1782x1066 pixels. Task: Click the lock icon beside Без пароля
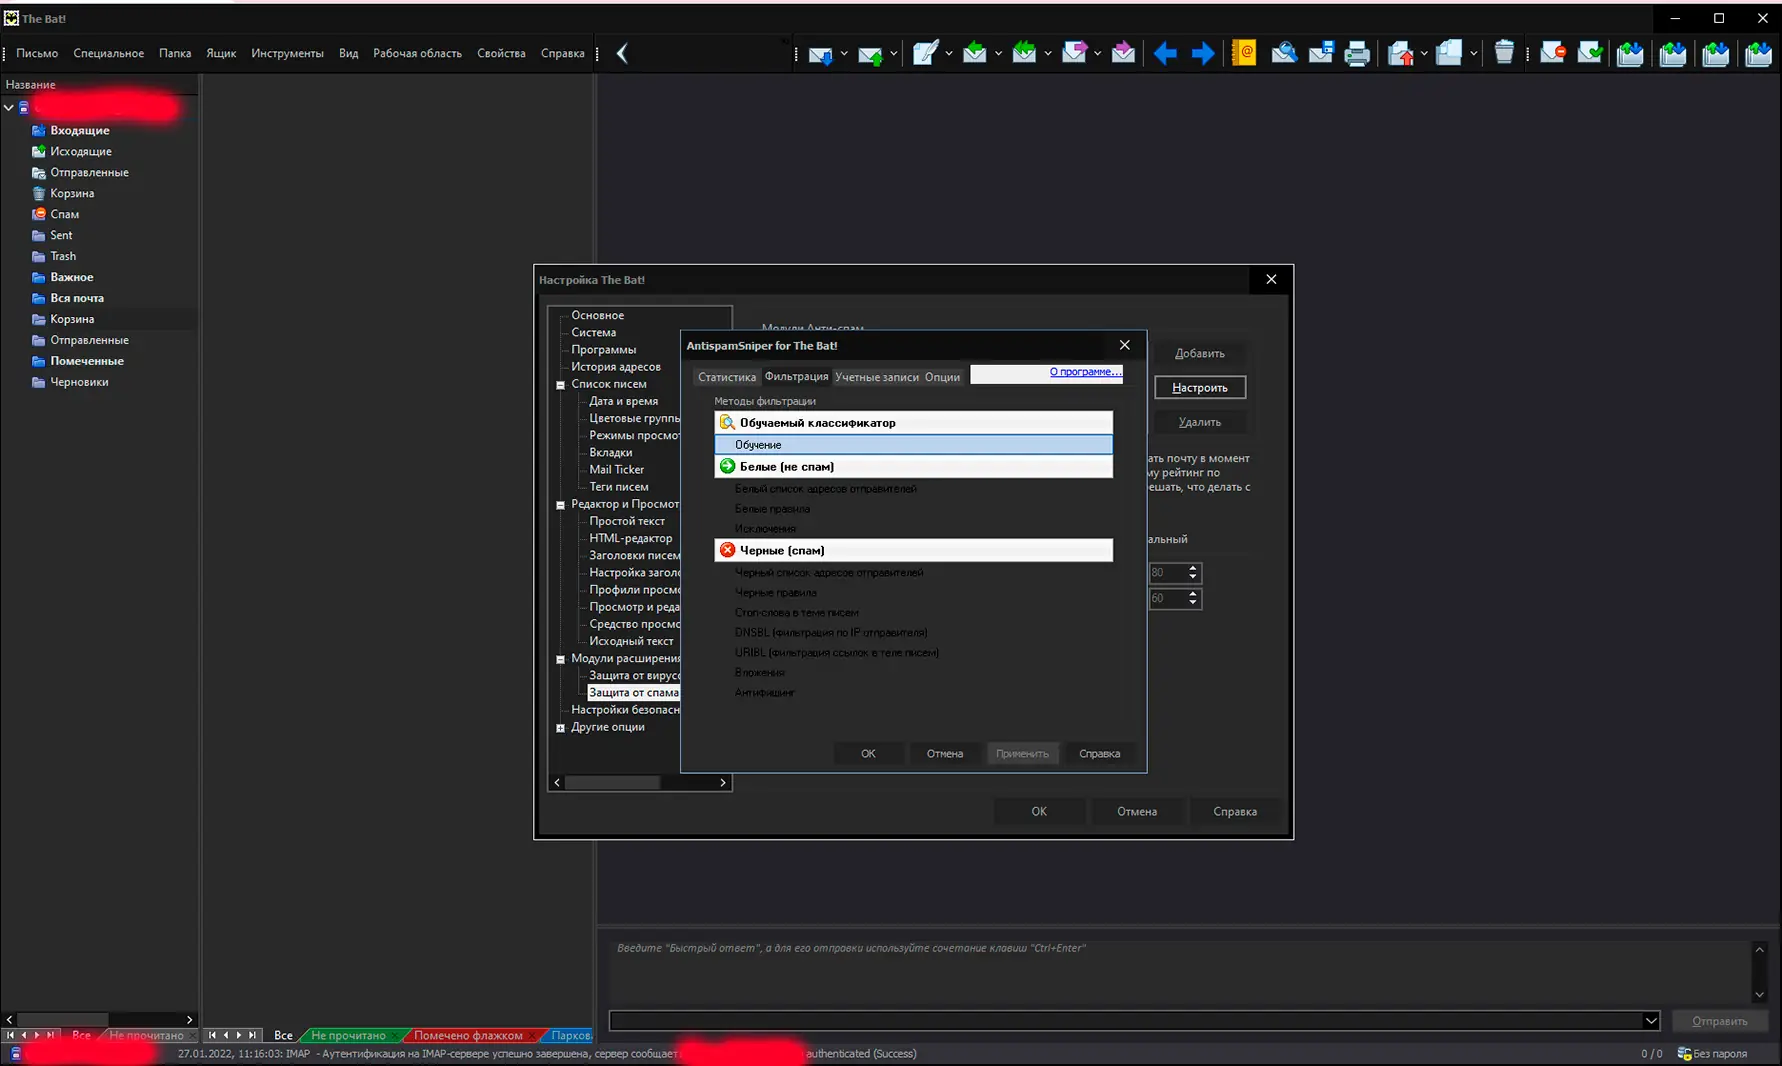tap(1684, 1053)
